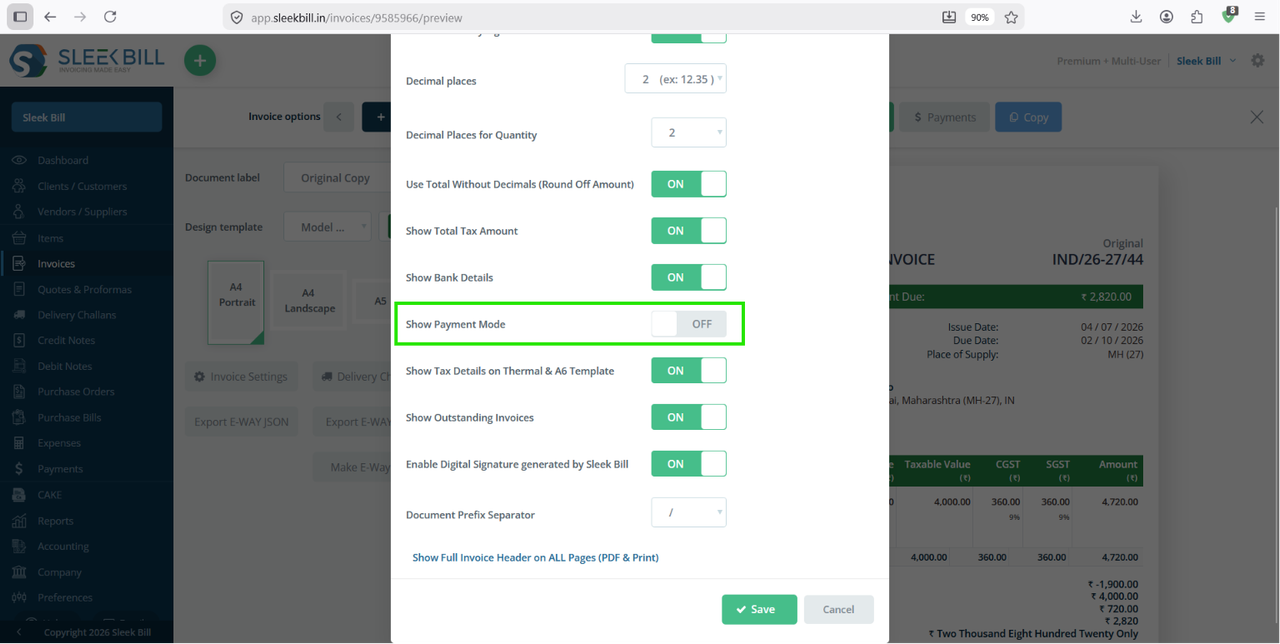The height and width of the screenshot is (644, 1280).
Task: Go to Dashboard in the sidebar
Action: tap(63, 160)
